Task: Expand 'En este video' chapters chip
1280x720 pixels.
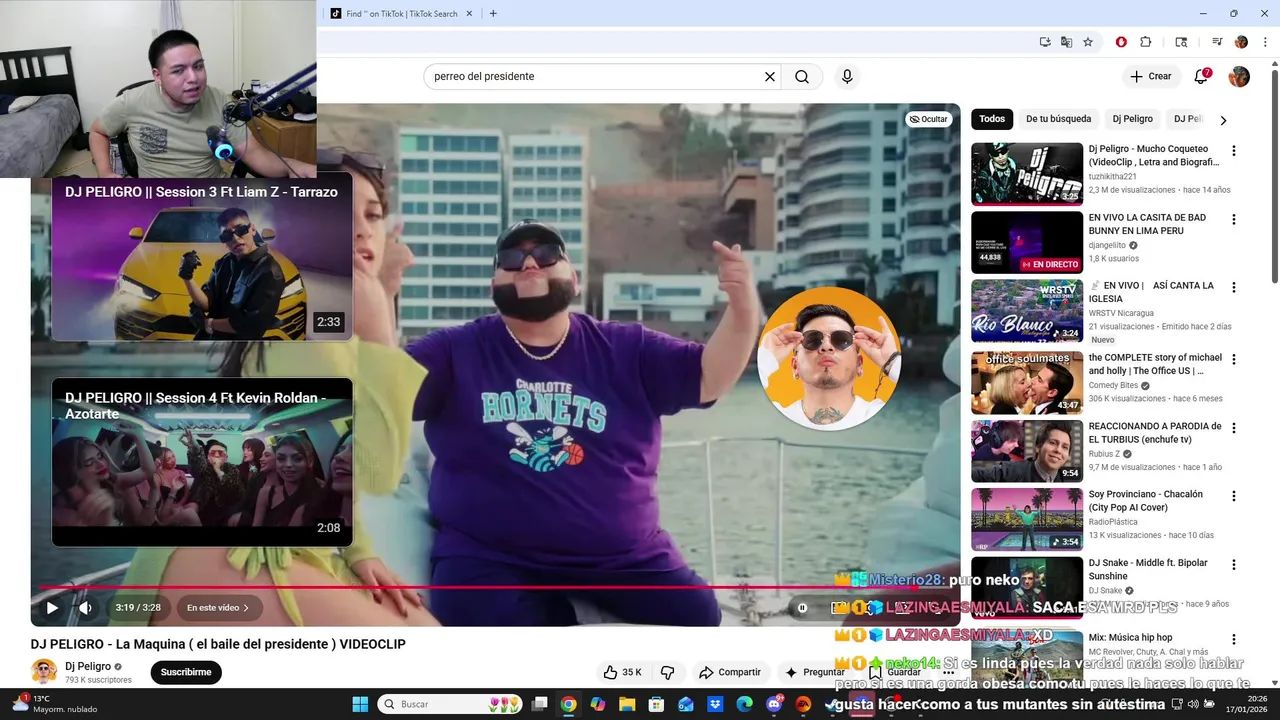Action: coord(218,607)
